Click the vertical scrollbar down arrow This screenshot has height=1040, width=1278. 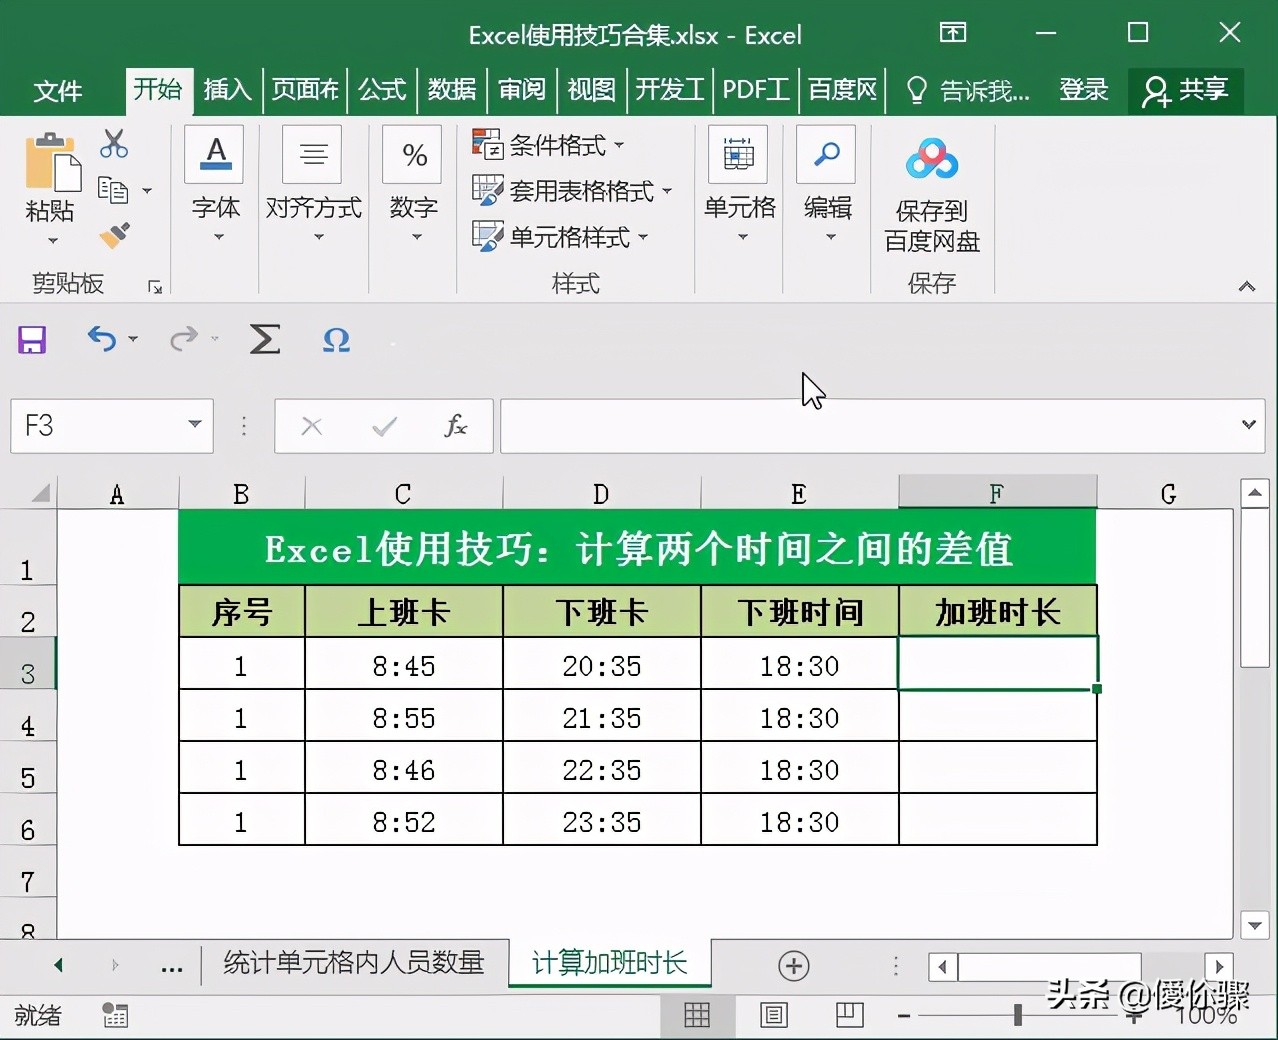pyautogui.click(x=1254, y=925)
